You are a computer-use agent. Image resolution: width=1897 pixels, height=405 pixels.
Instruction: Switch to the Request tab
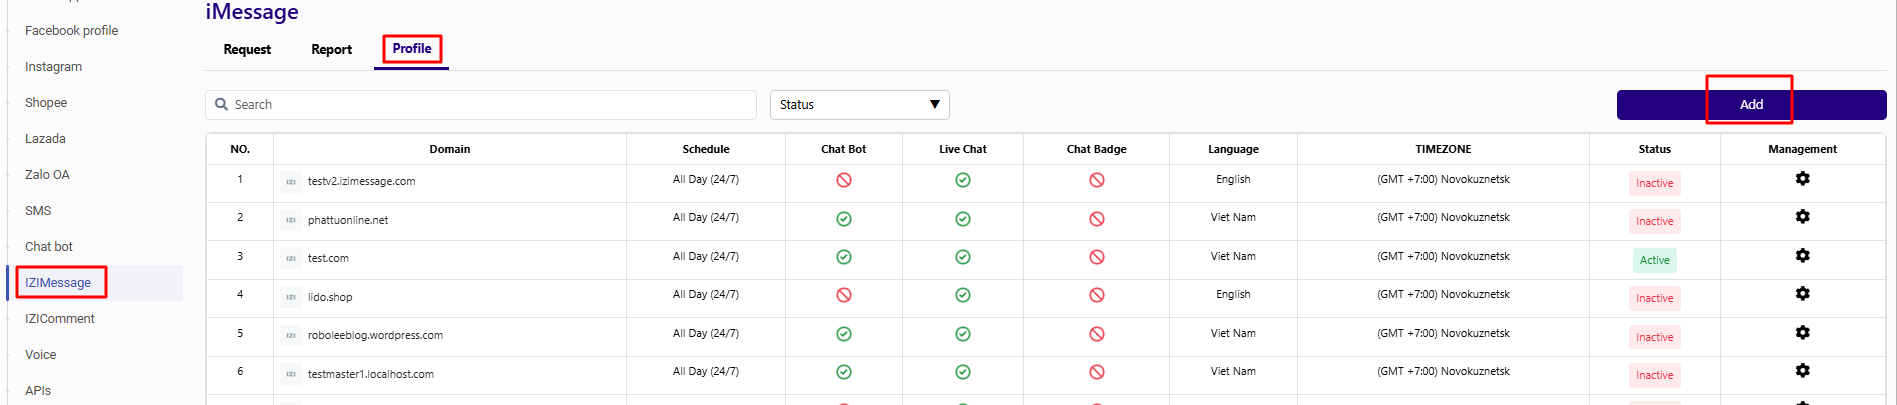[x=247, y=49]
